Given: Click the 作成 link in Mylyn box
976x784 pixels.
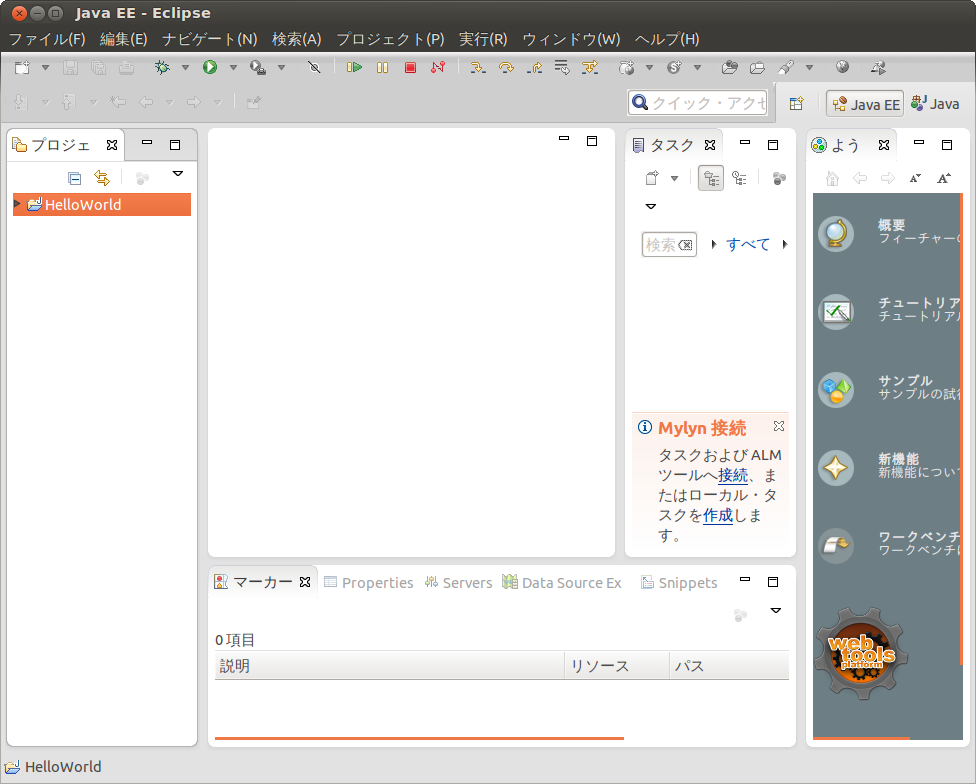Looking at the screenshot, I should [718, 515].
